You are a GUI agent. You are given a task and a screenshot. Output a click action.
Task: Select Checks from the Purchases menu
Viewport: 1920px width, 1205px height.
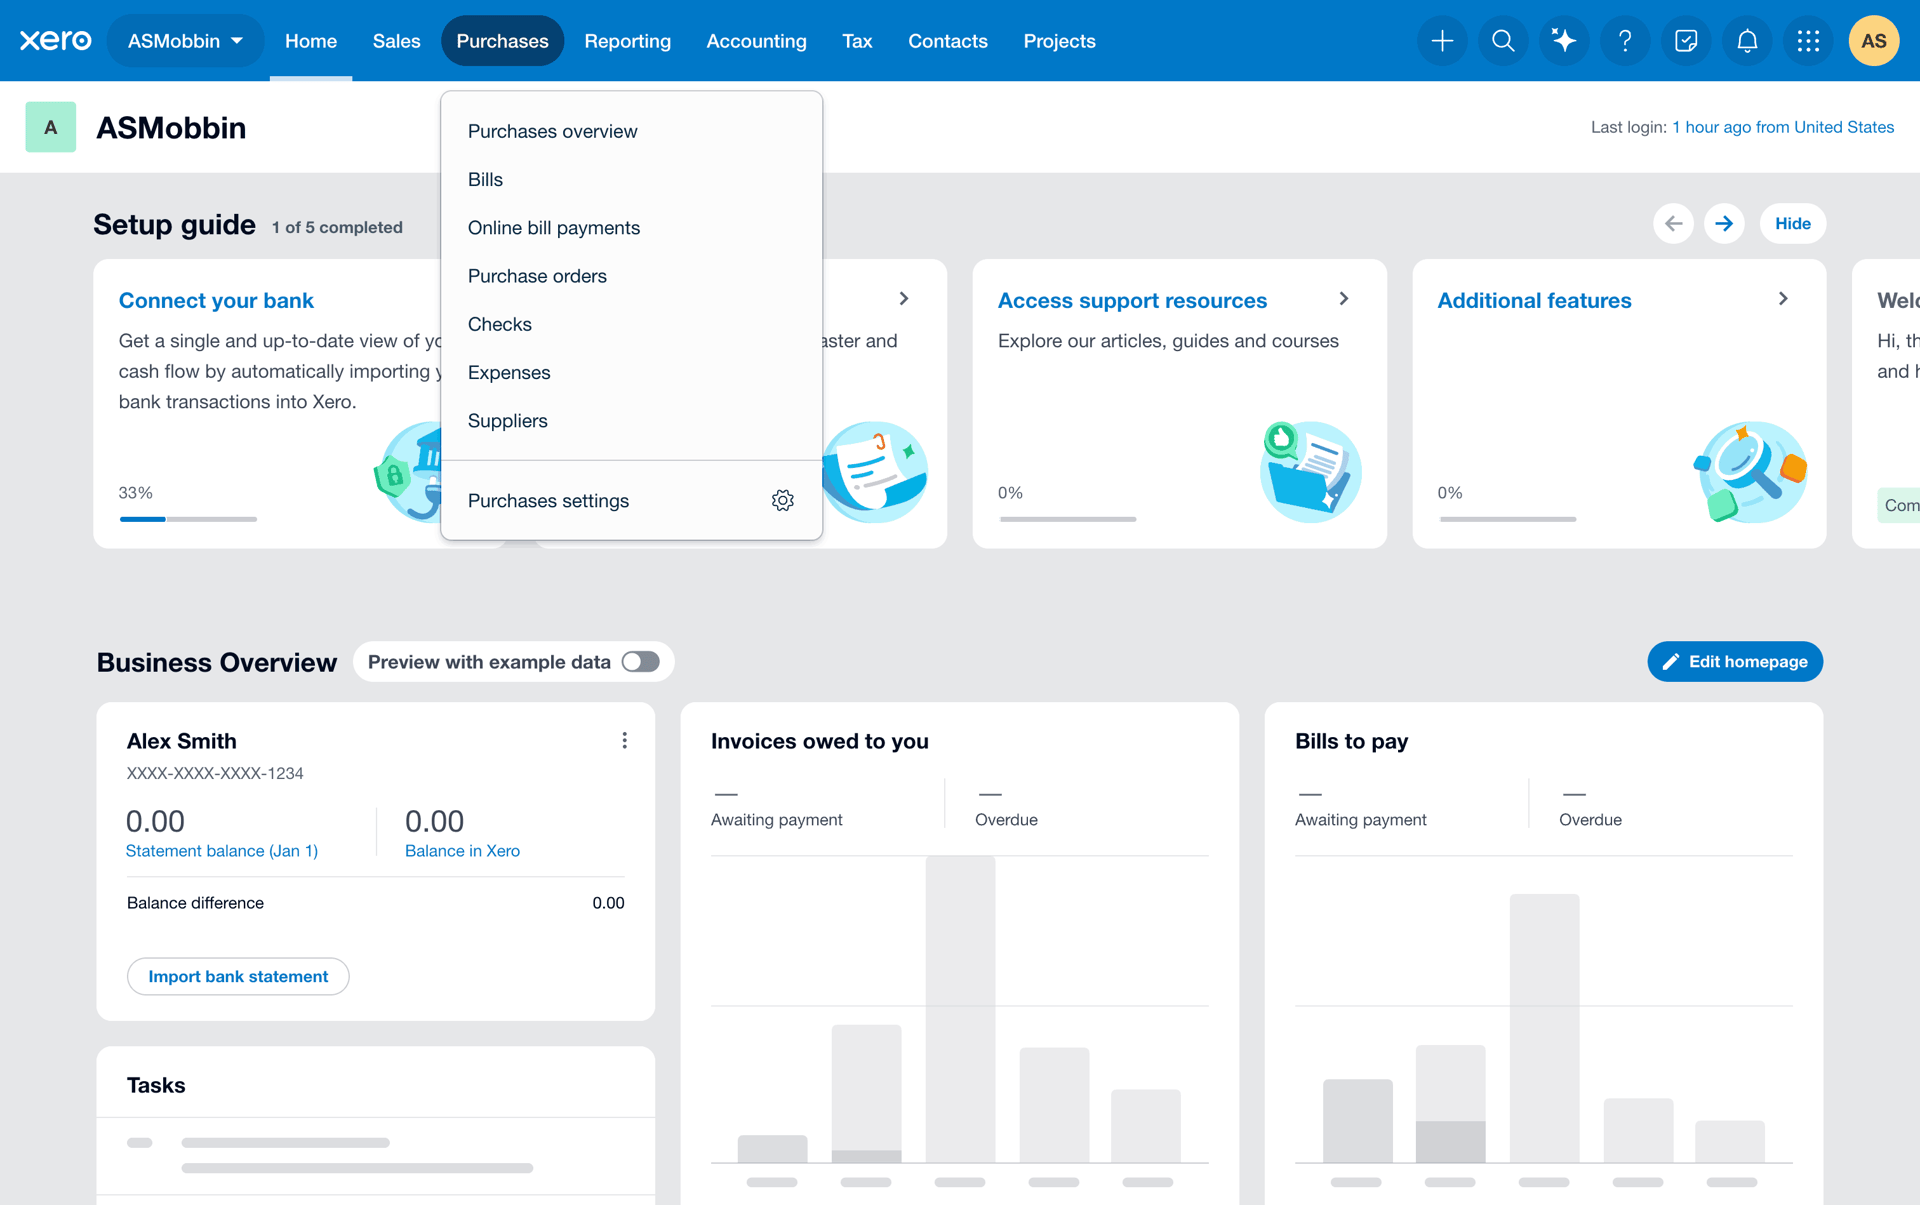point(631,324)
